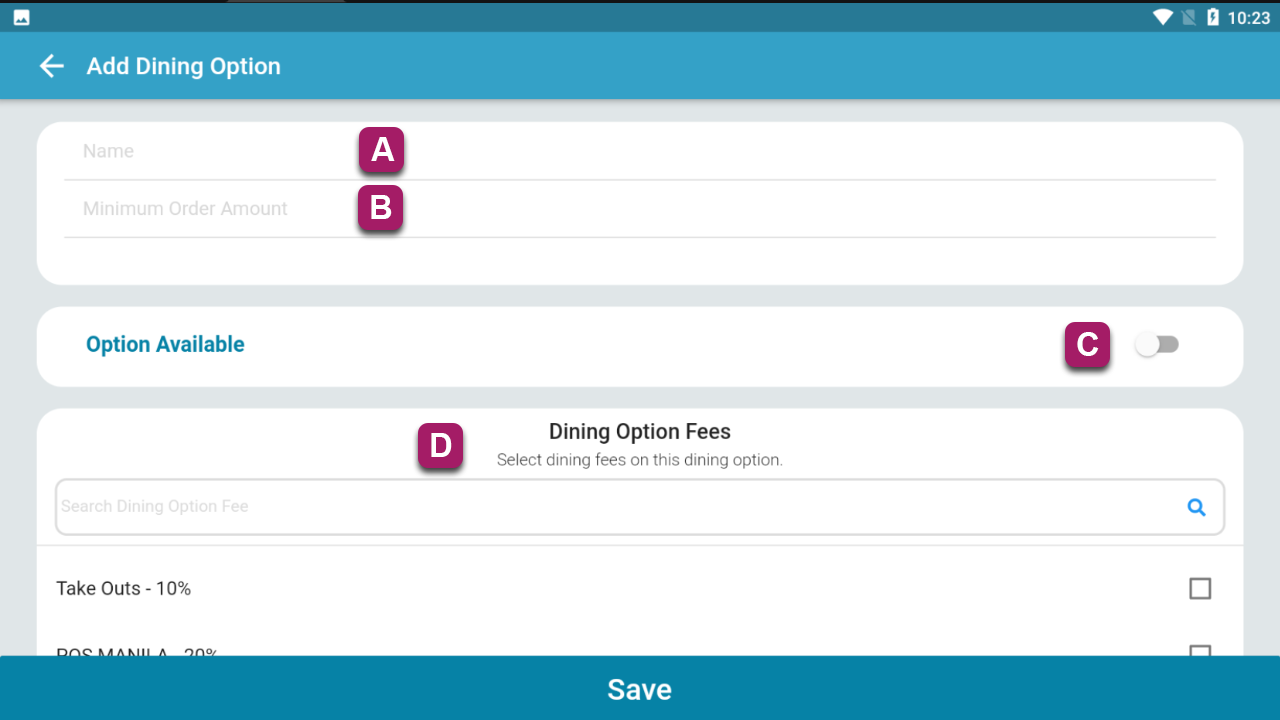Enable the Option Available switch

1157,345
